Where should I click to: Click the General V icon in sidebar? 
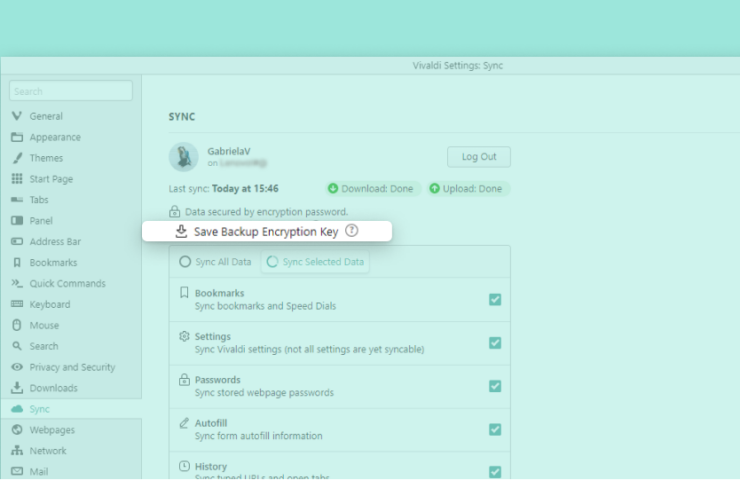[x=17, y=116]
